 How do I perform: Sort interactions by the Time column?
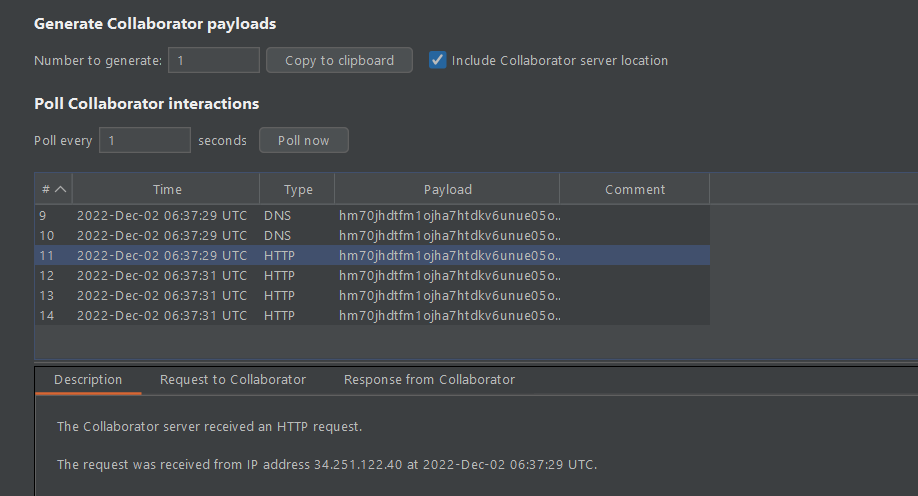pos(167,189)
